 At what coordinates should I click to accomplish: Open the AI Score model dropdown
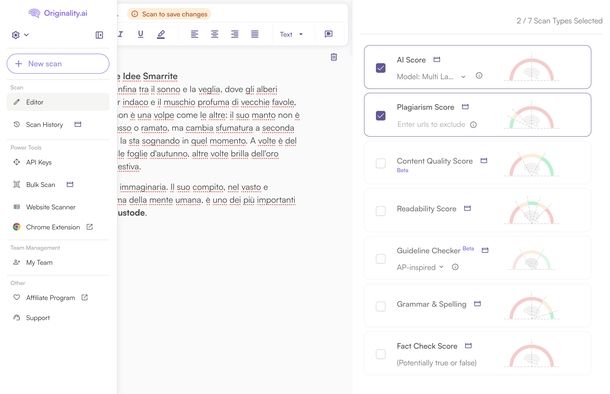[x=431, y=77]
